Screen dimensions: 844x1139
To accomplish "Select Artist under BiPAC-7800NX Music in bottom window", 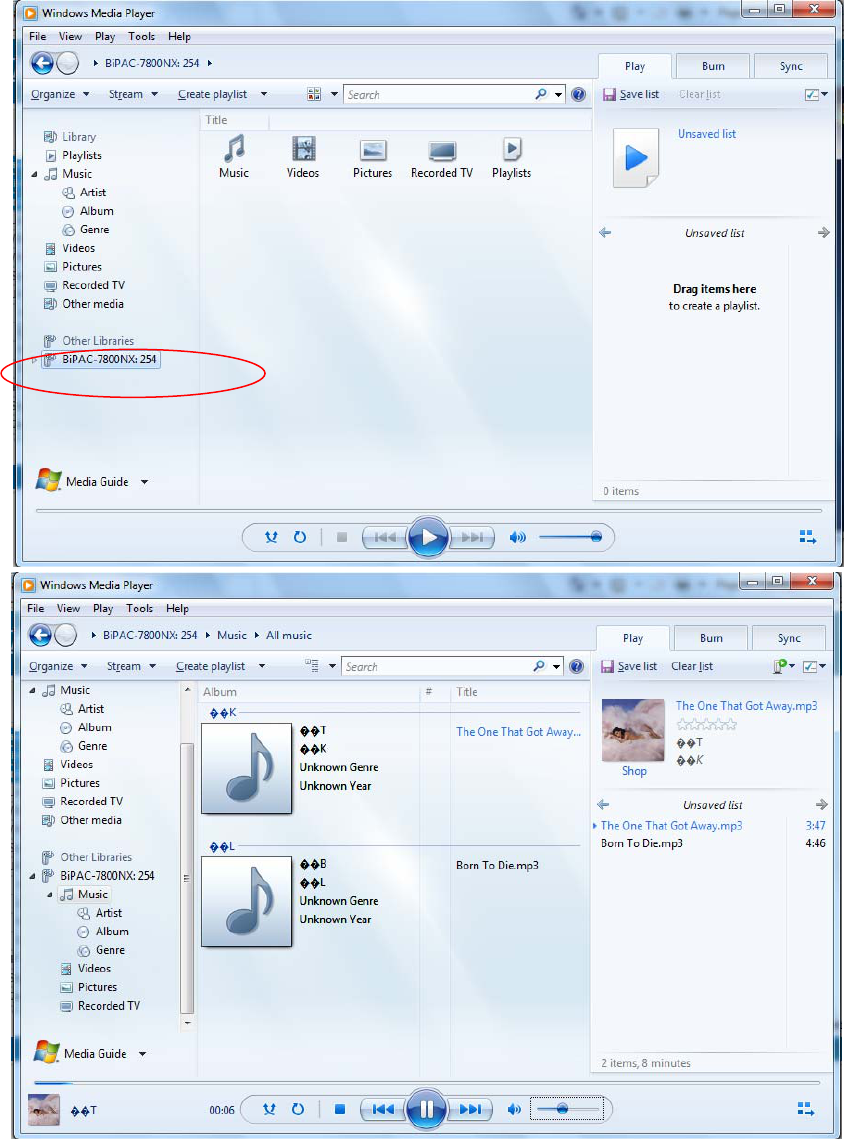I will [x=100, y=913].
